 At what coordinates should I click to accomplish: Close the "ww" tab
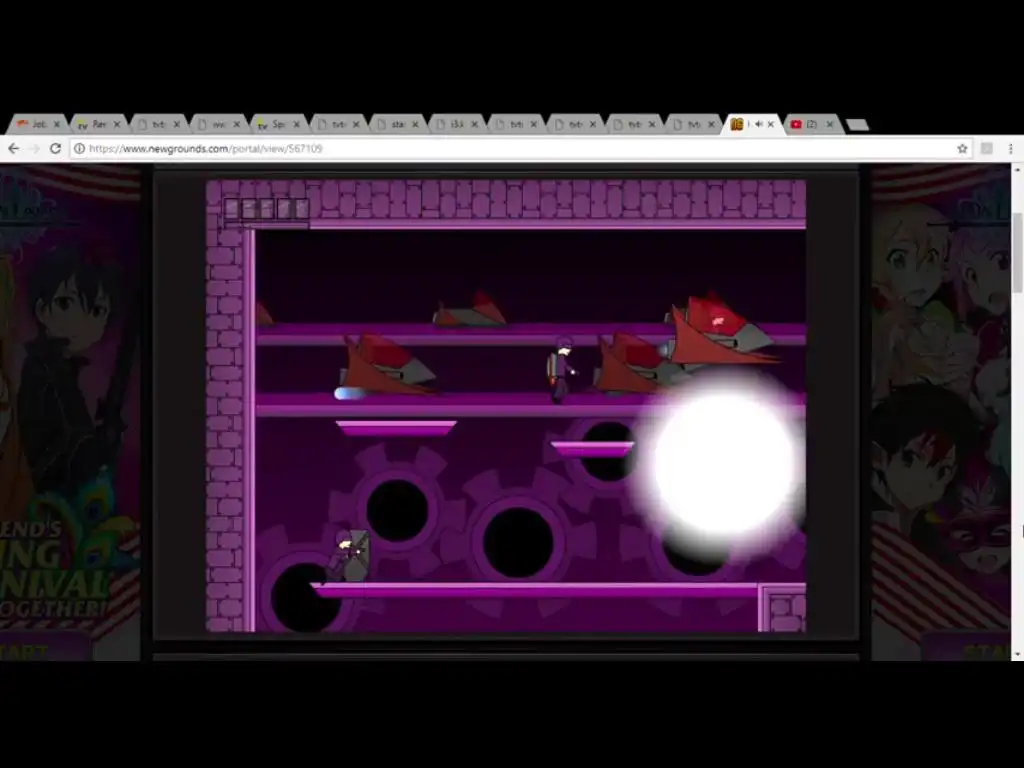pos(236,124)
